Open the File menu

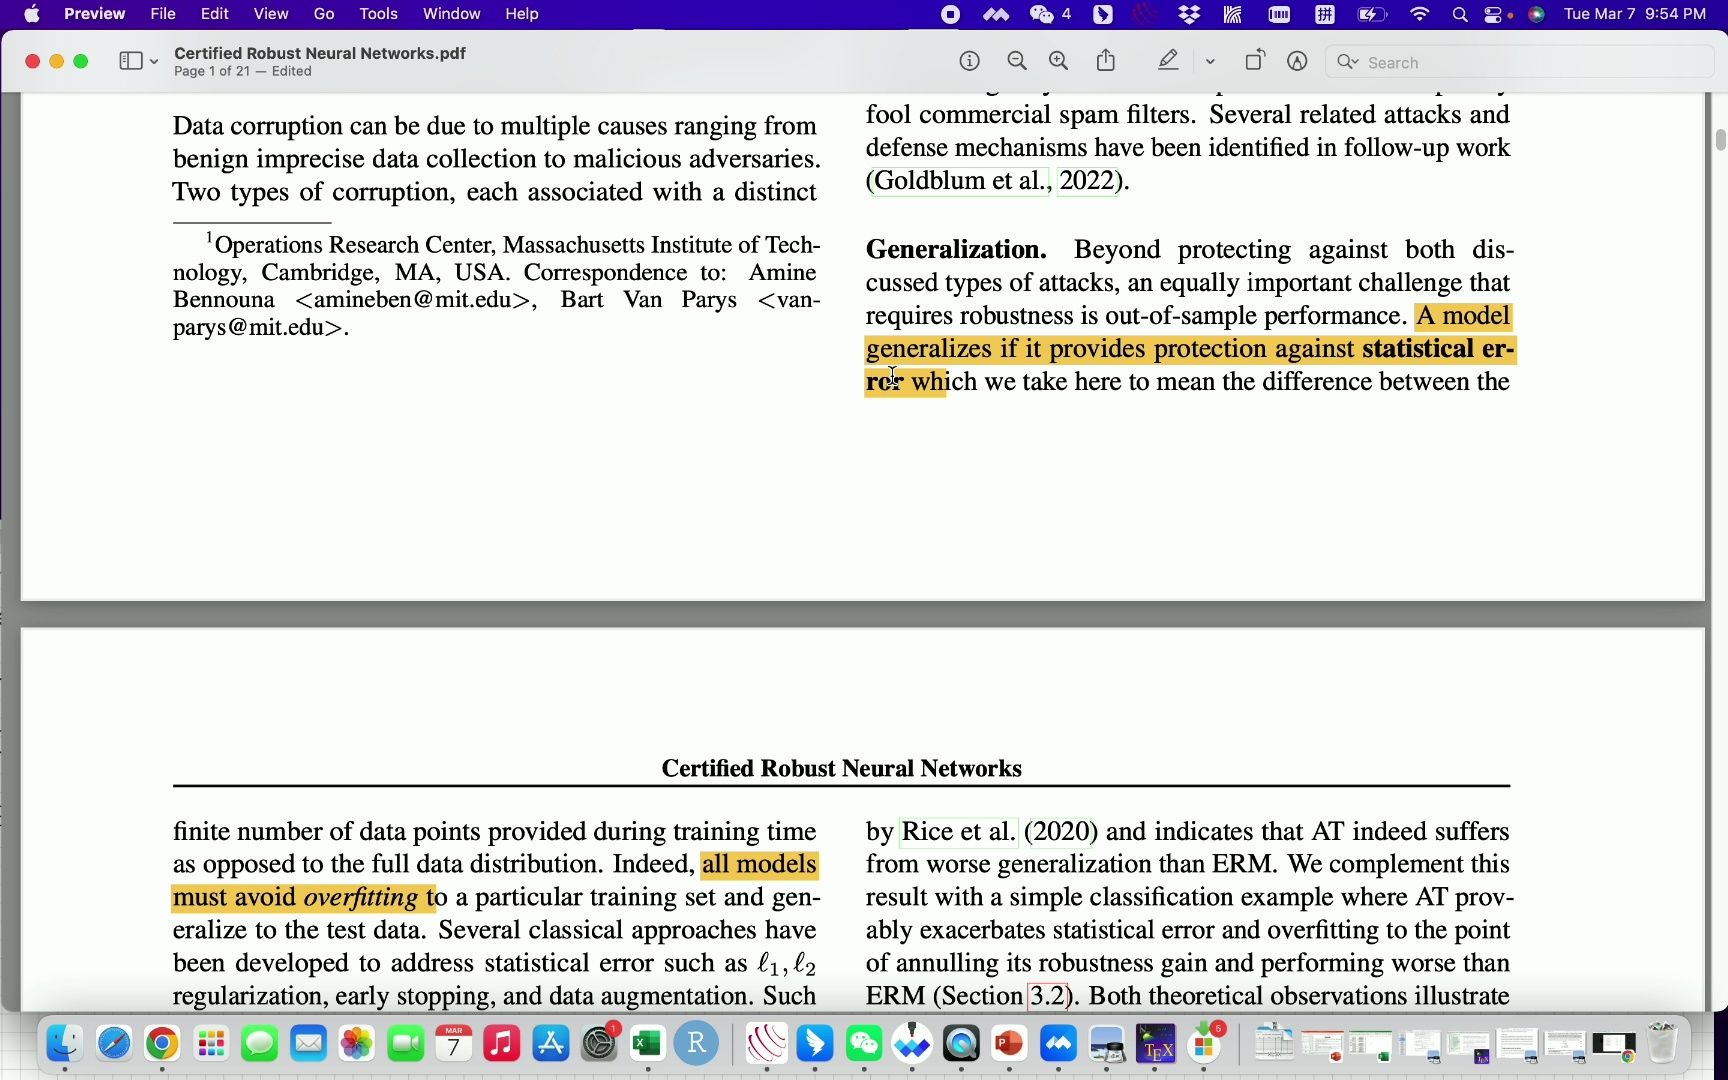coord(163,14)
